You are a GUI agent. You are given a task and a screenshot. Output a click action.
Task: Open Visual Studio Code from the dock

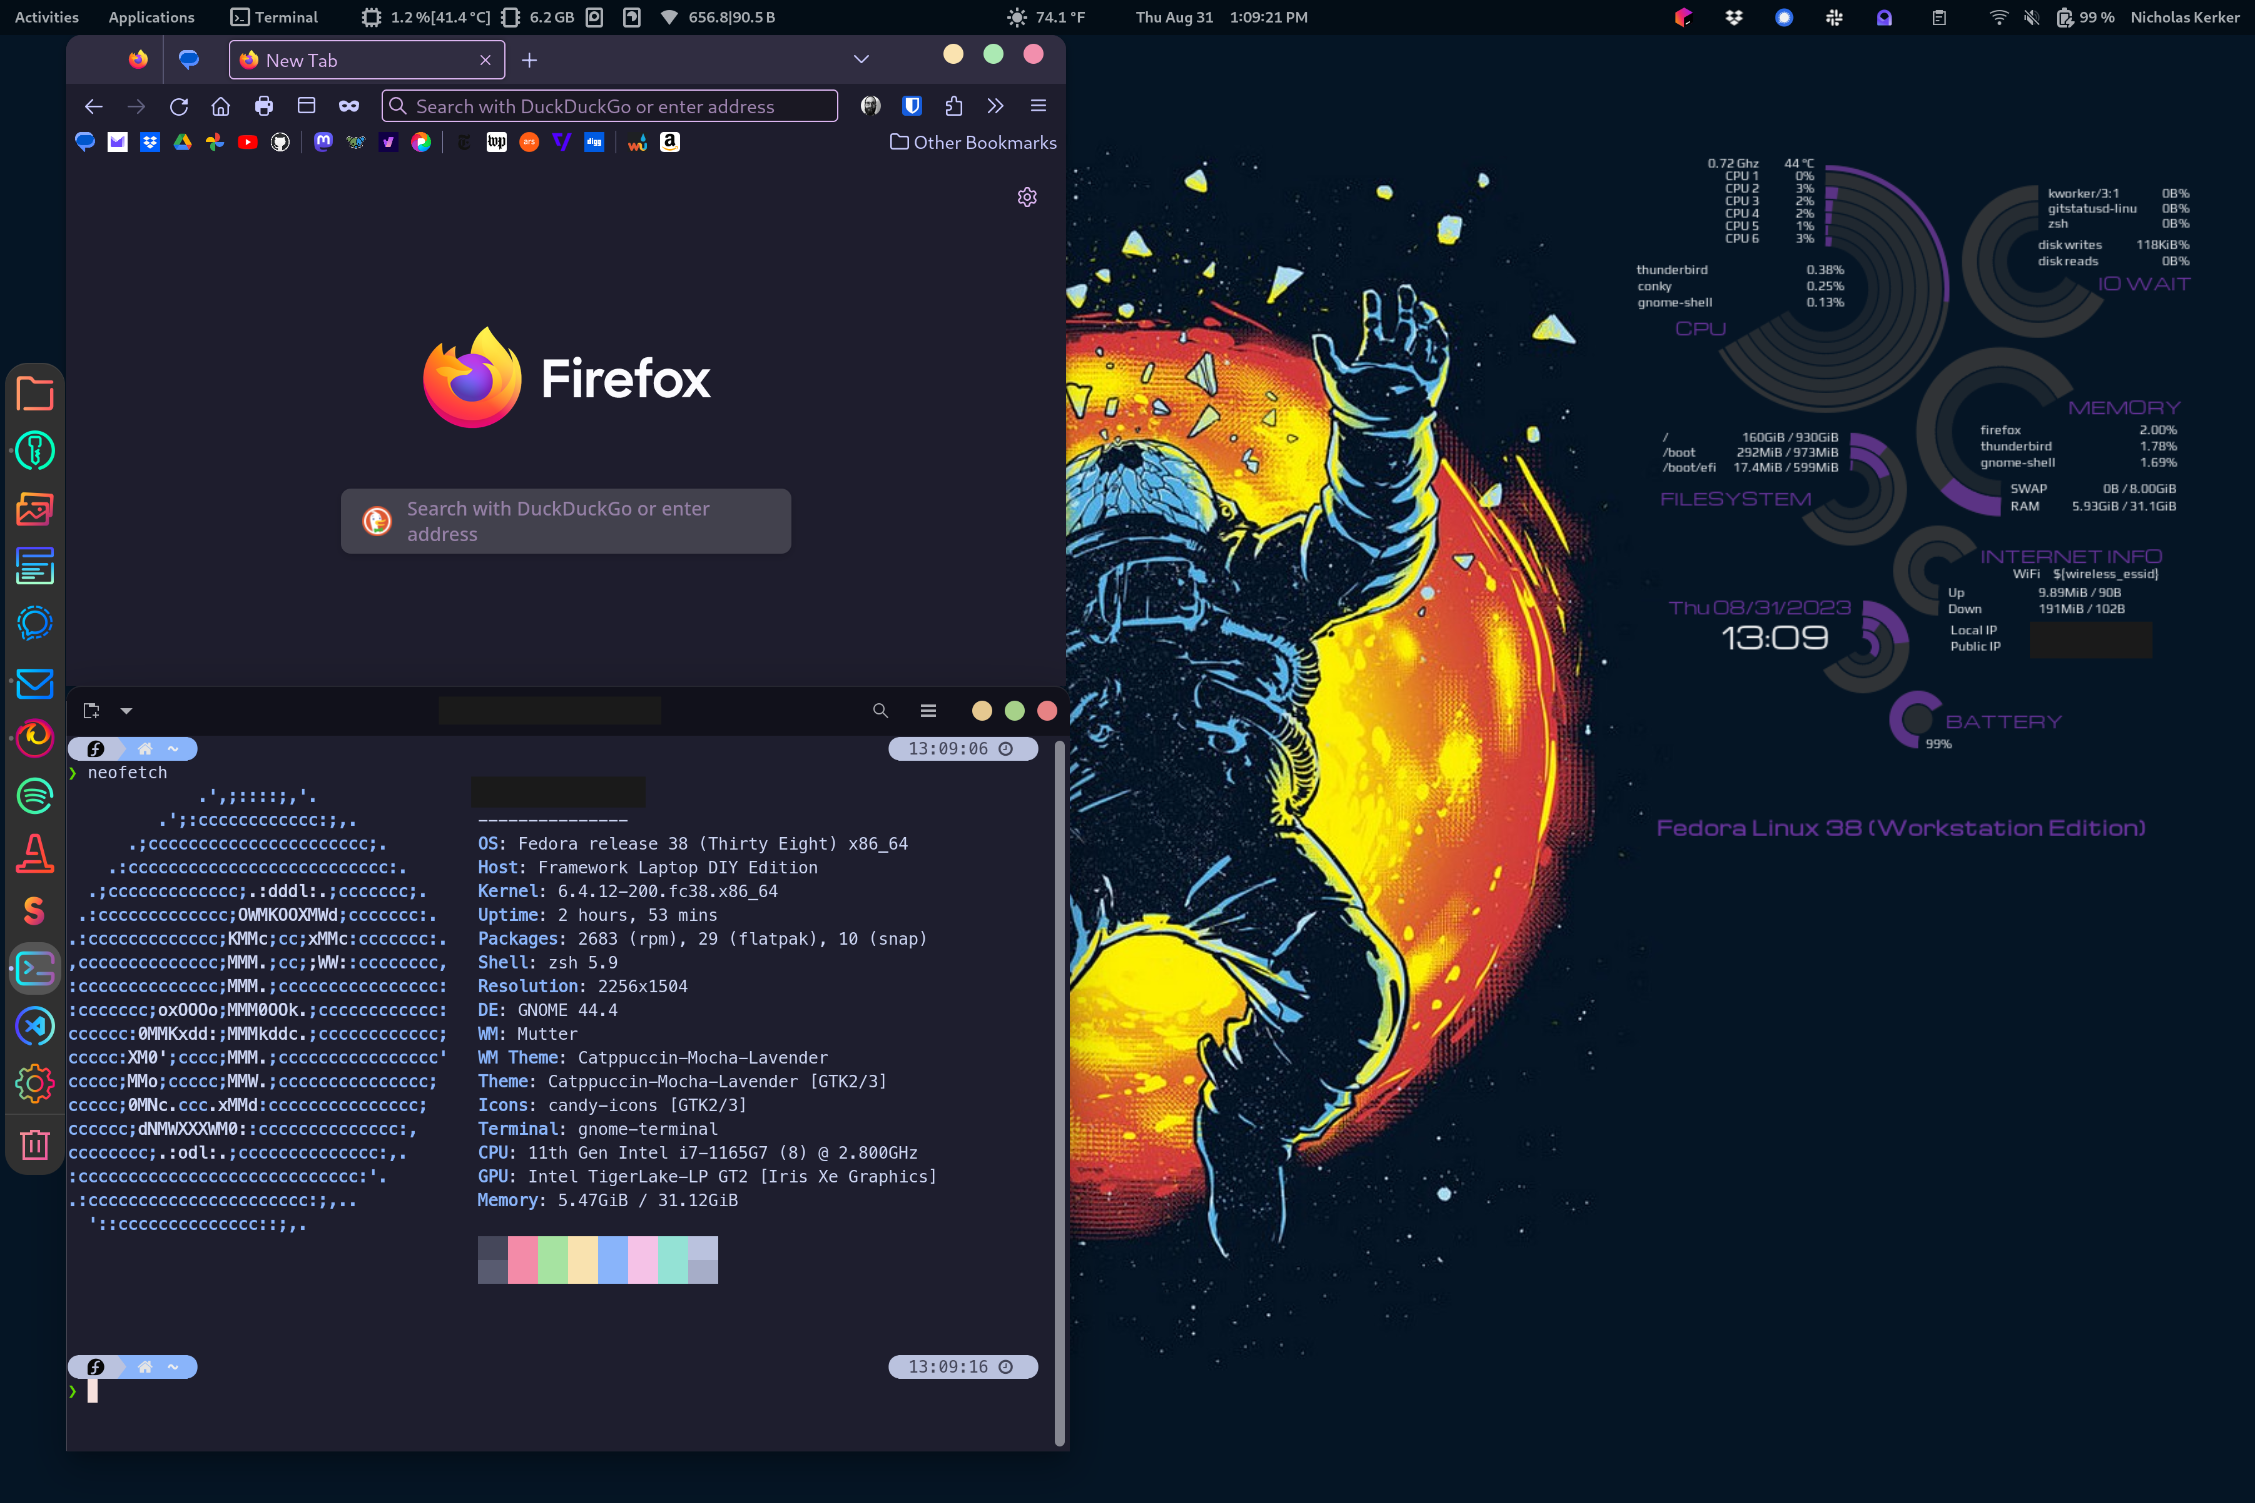35,1026
